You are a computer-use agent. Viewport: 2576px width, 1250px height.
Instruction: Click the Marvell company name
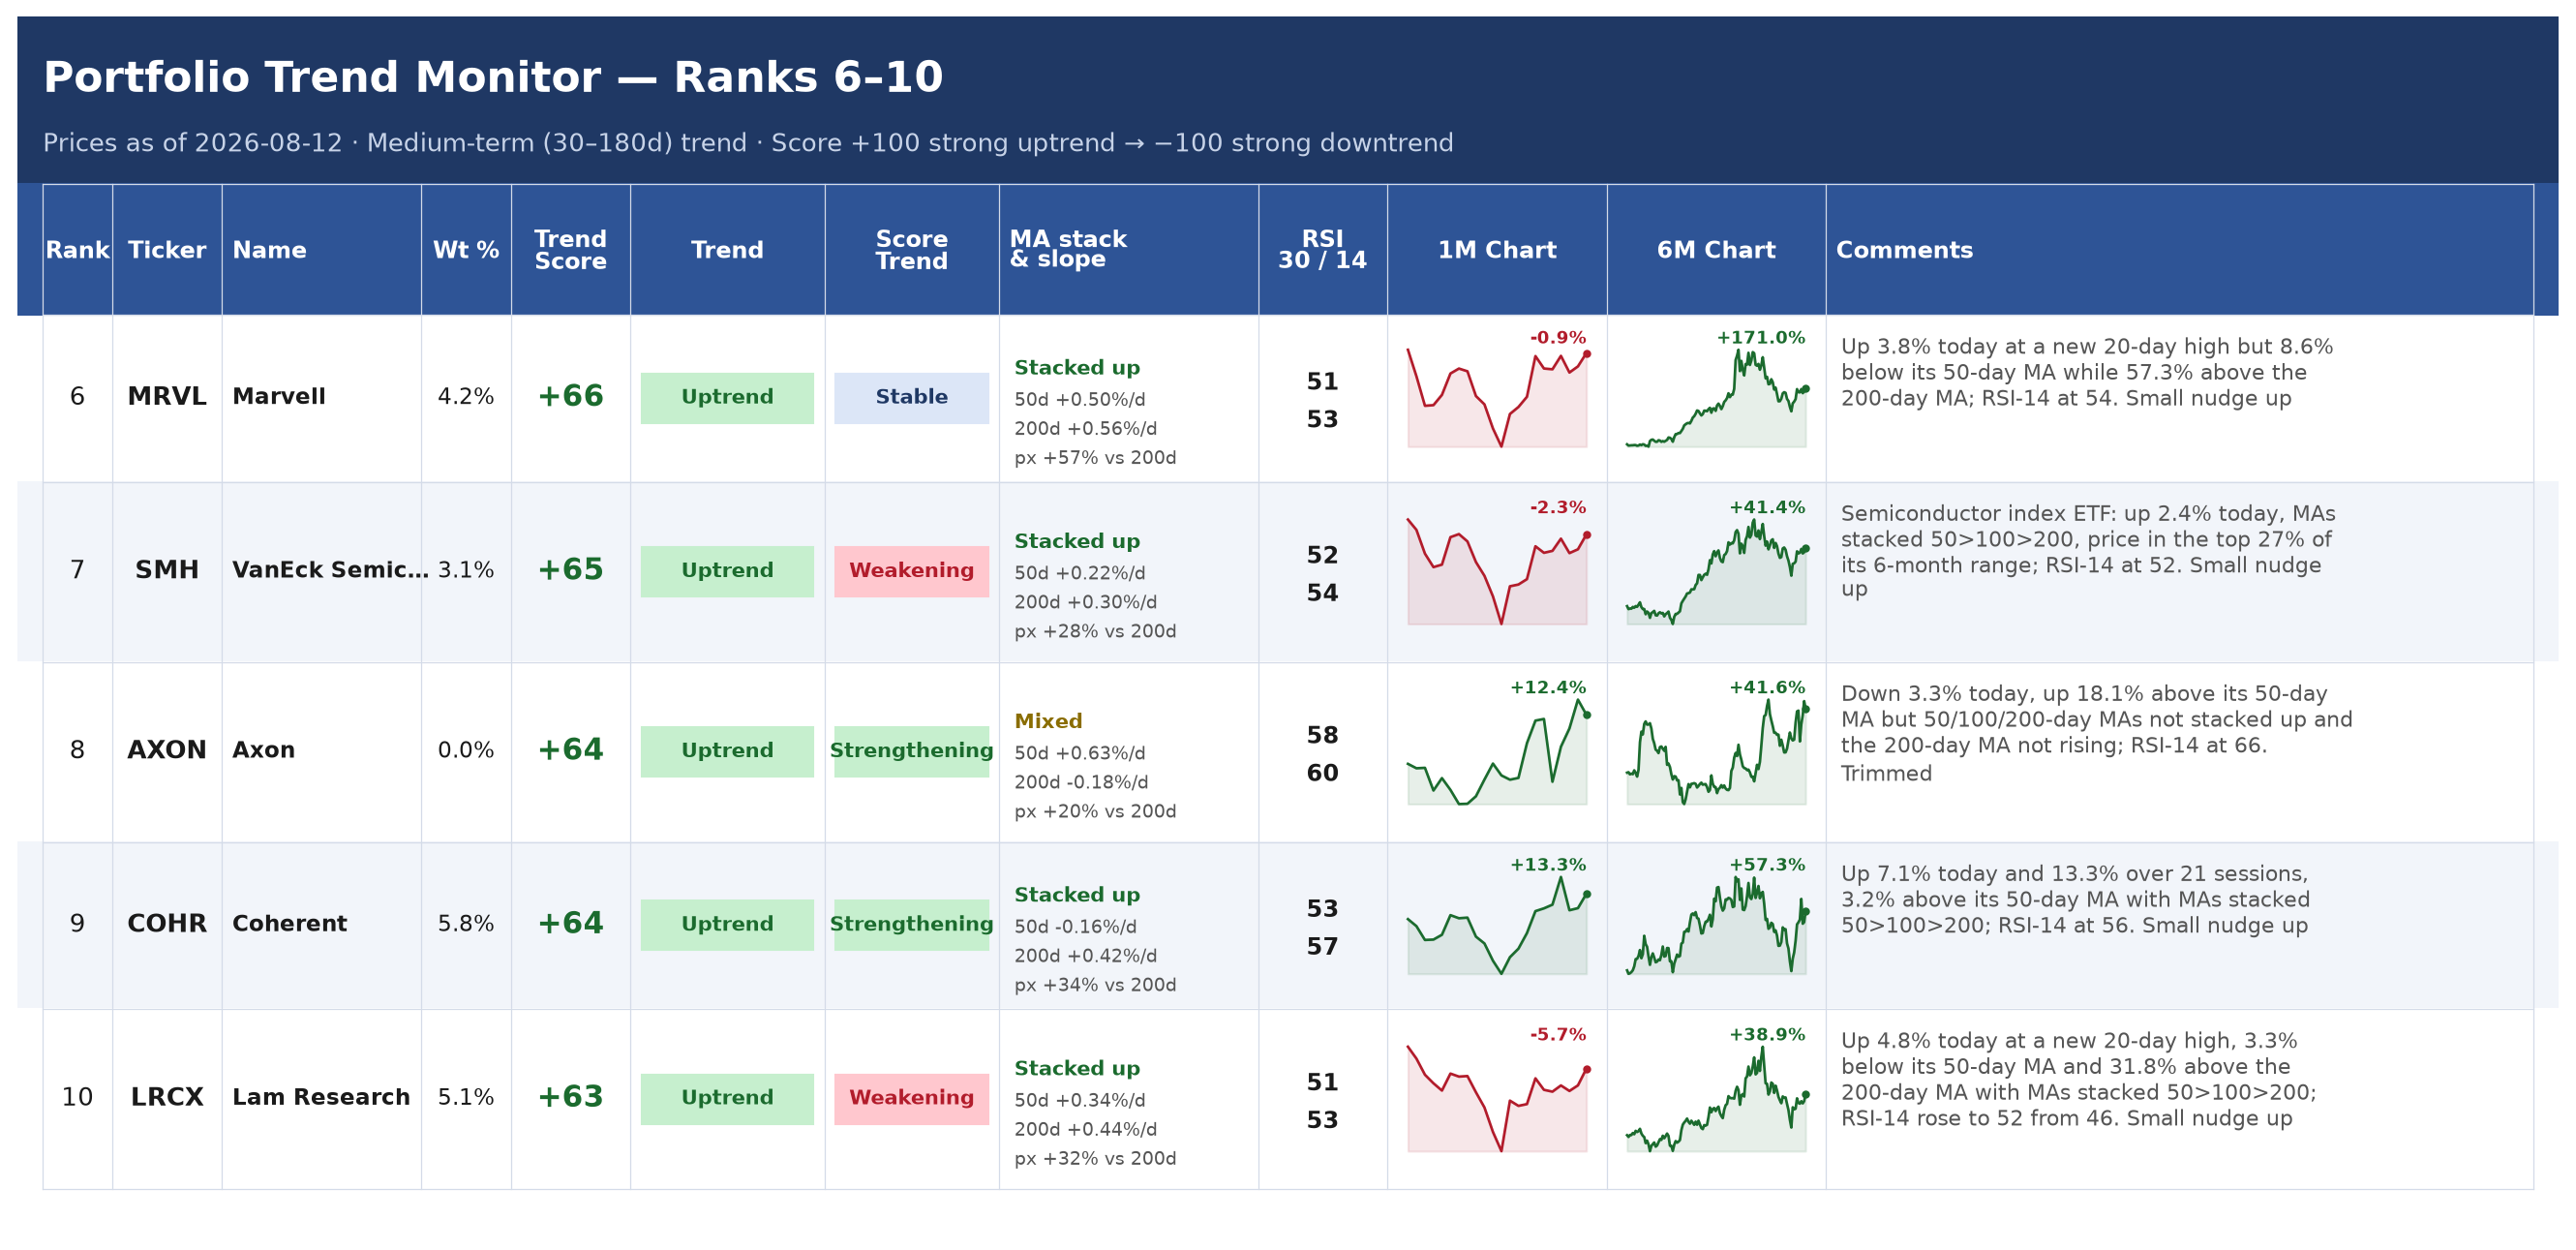(279, 397)
